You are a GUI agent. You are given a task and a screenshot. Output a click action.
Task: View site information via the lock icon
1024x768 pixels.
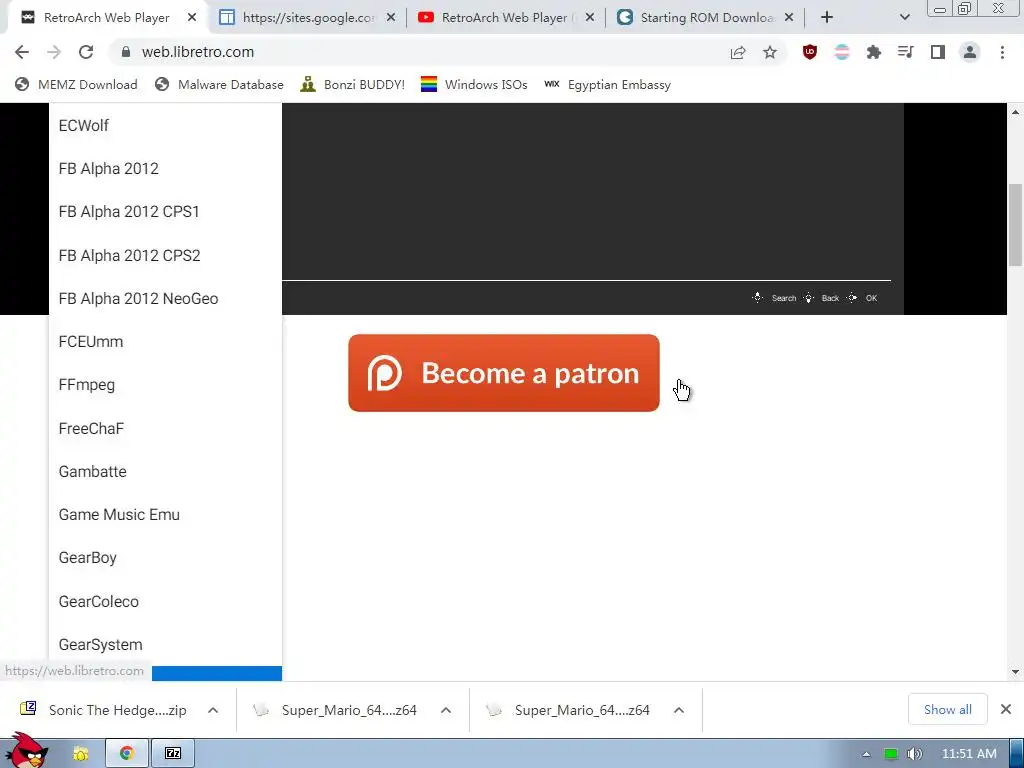coord(126,52)
